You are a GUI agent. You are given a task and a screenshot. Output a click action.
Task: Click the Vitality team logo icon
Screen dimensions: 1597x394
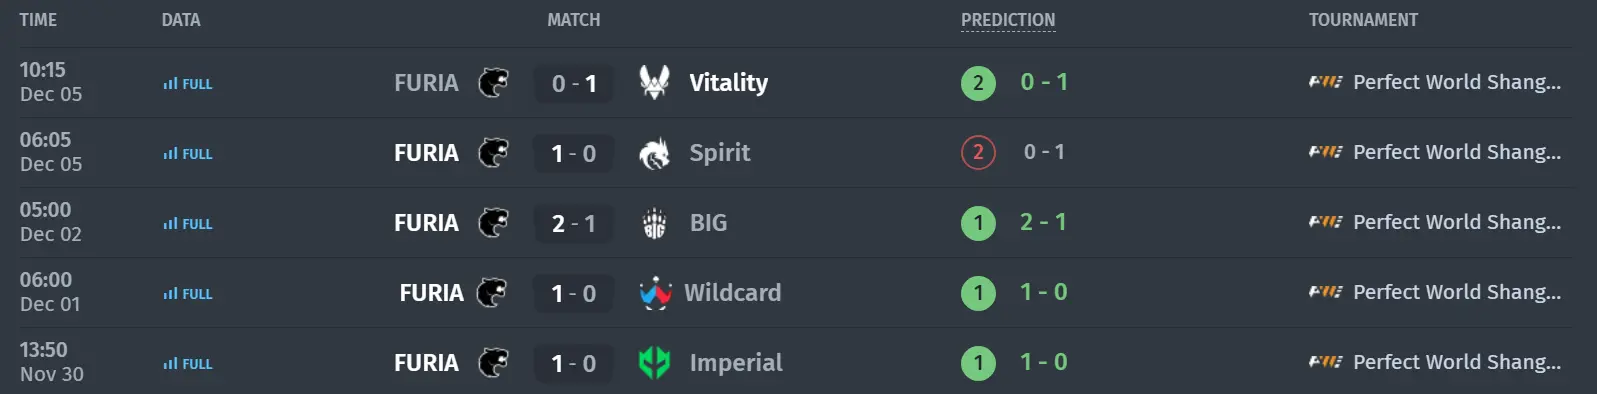point(654,82)
